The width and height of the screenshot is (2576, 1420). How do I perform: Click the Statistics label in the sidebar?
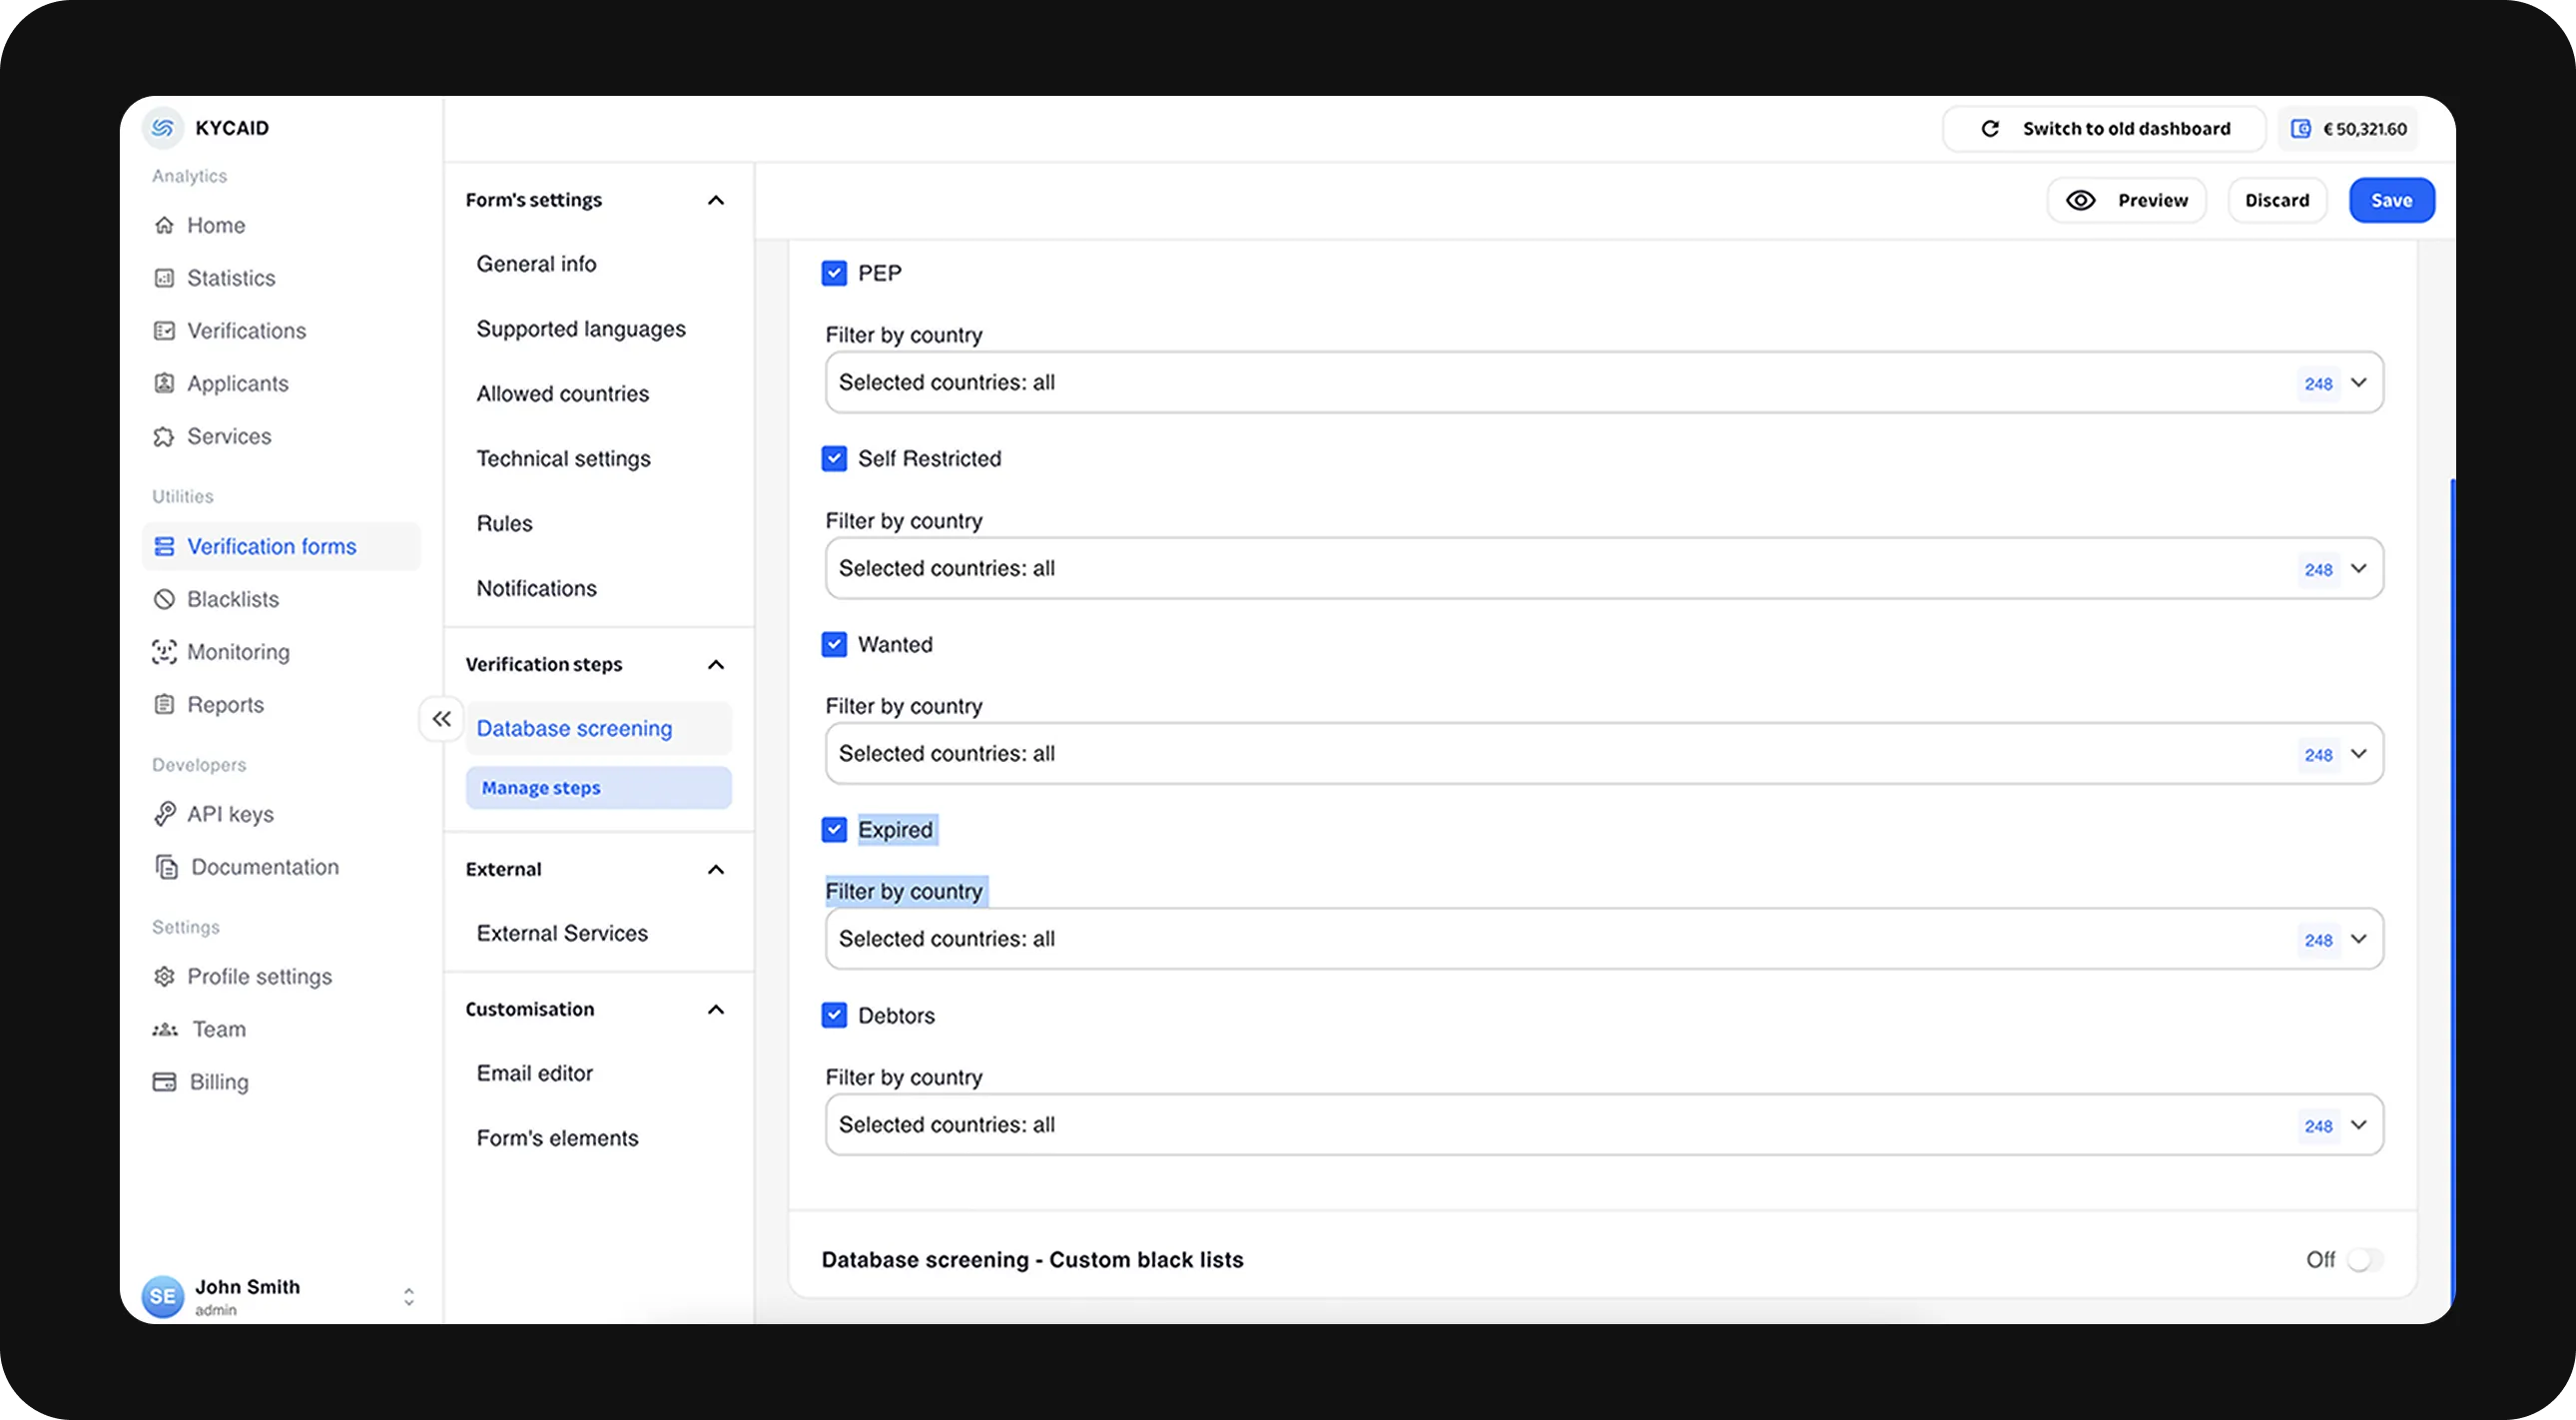231,278
